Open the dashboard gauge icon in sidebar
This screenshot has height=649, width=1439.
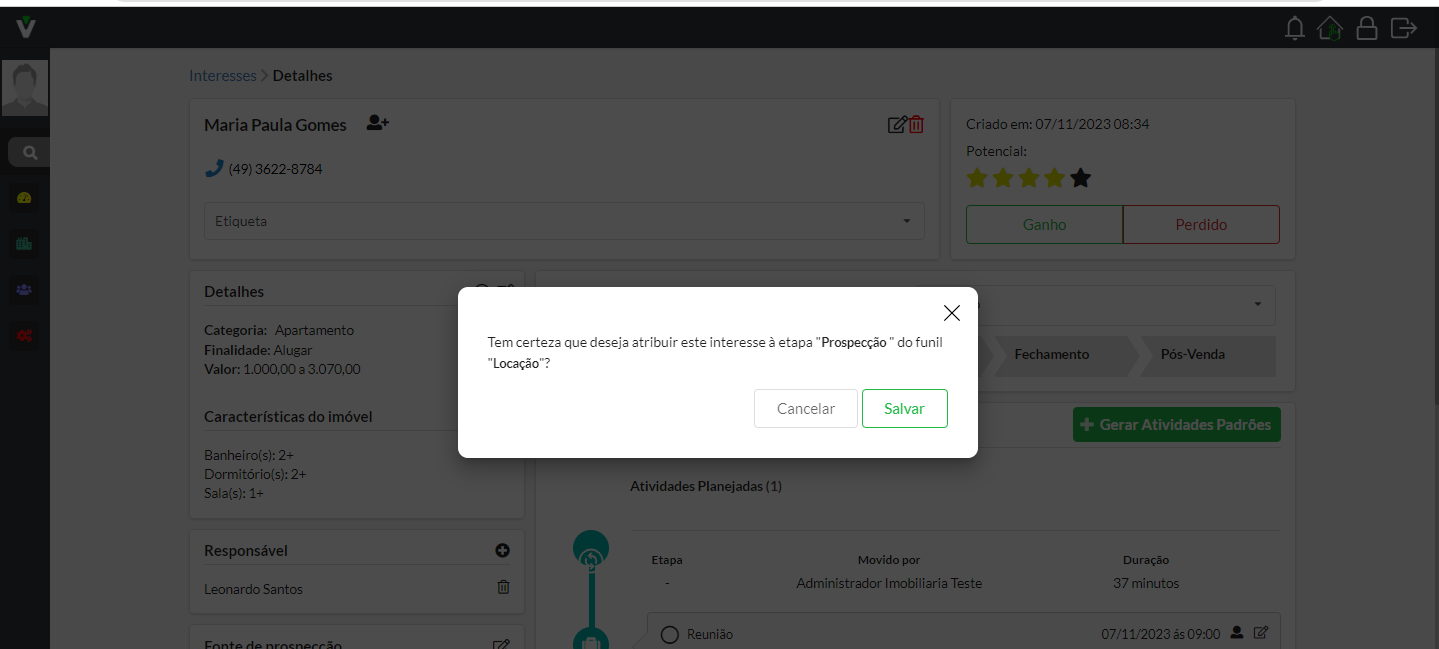coord(25,198)
